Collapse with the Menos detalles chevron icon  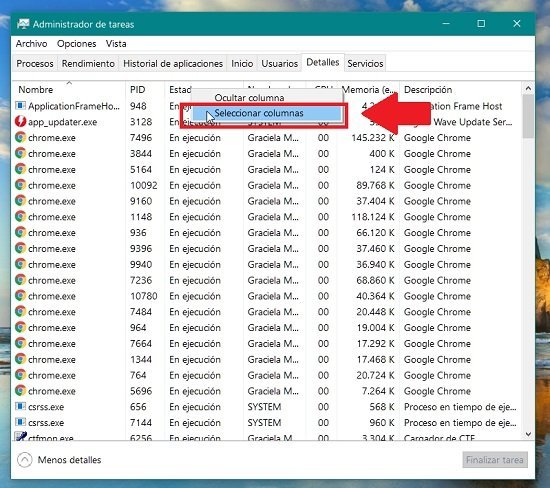coord(25,460)
